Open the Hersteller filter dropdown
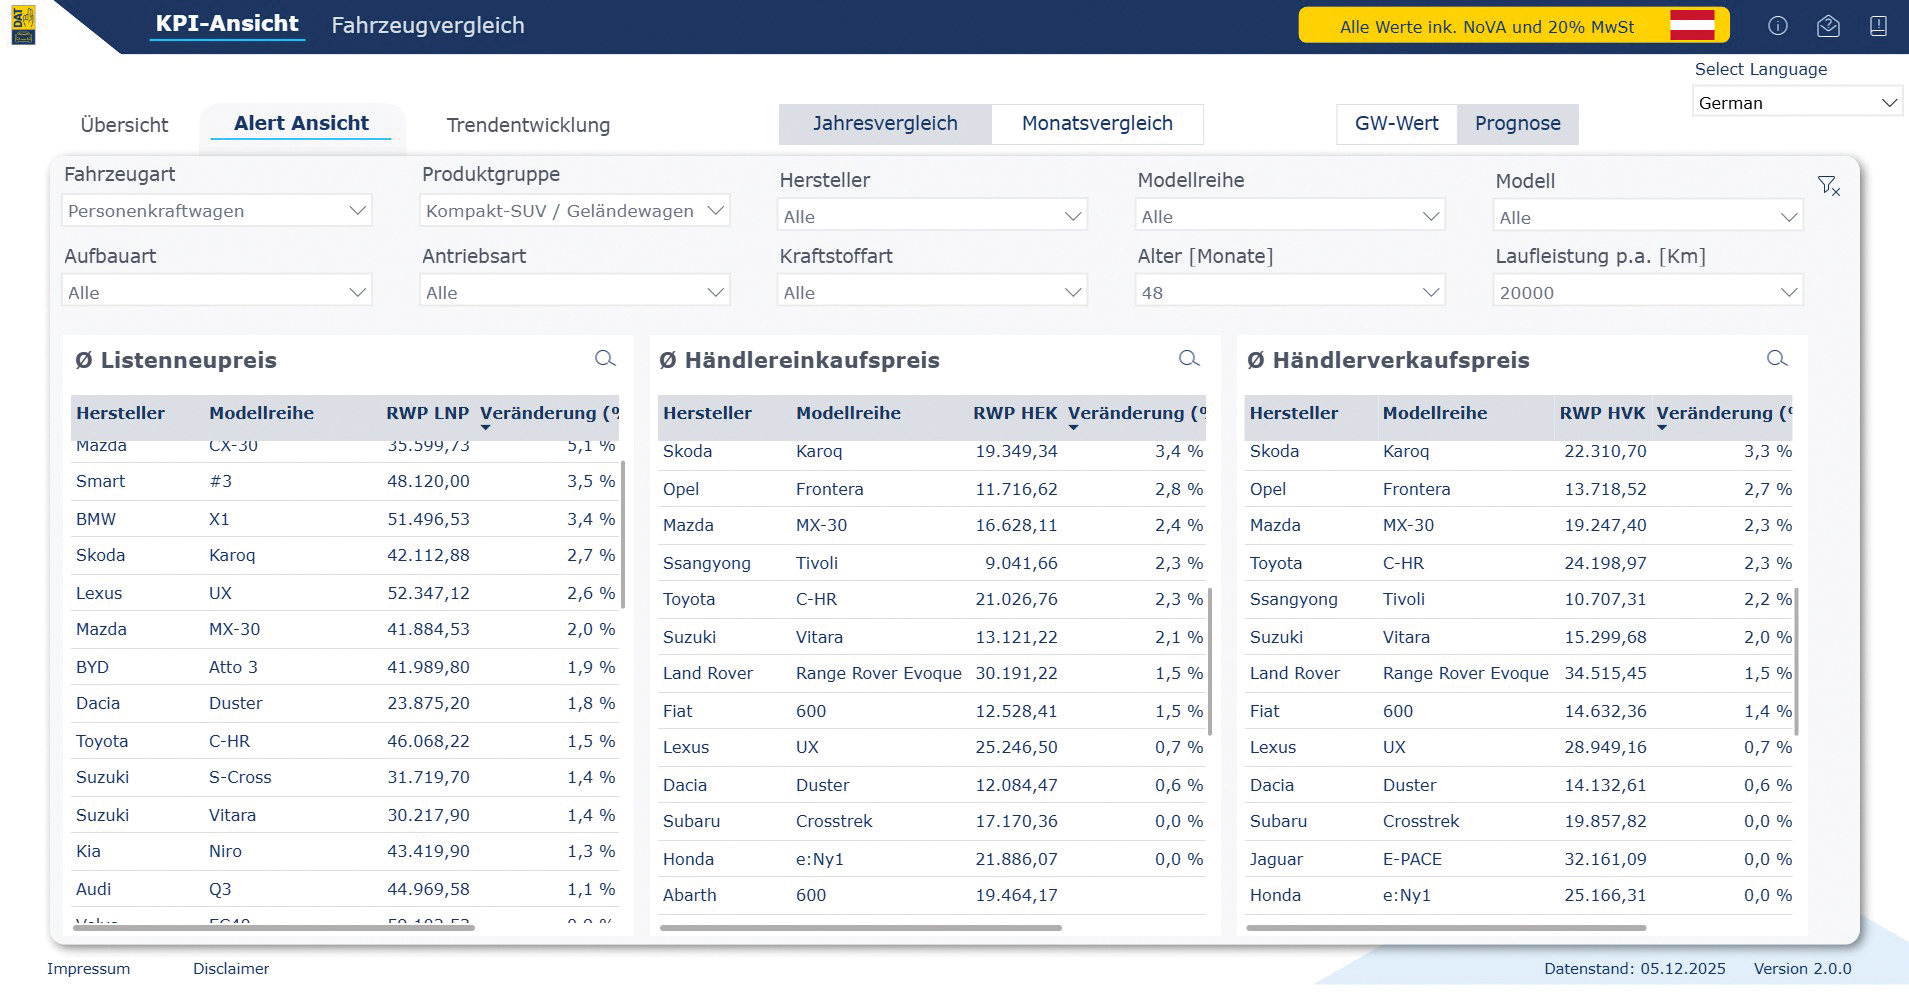 931,217
